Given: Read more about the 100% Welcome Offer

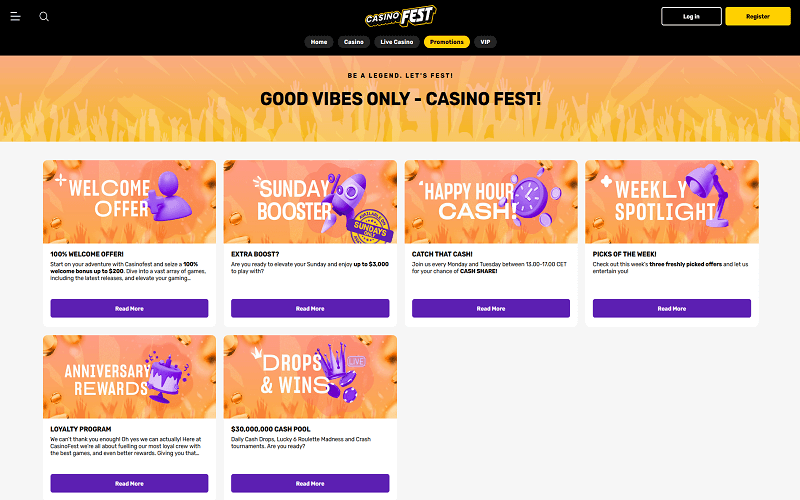Looking at the screenshot, I should tap(129, 308).
